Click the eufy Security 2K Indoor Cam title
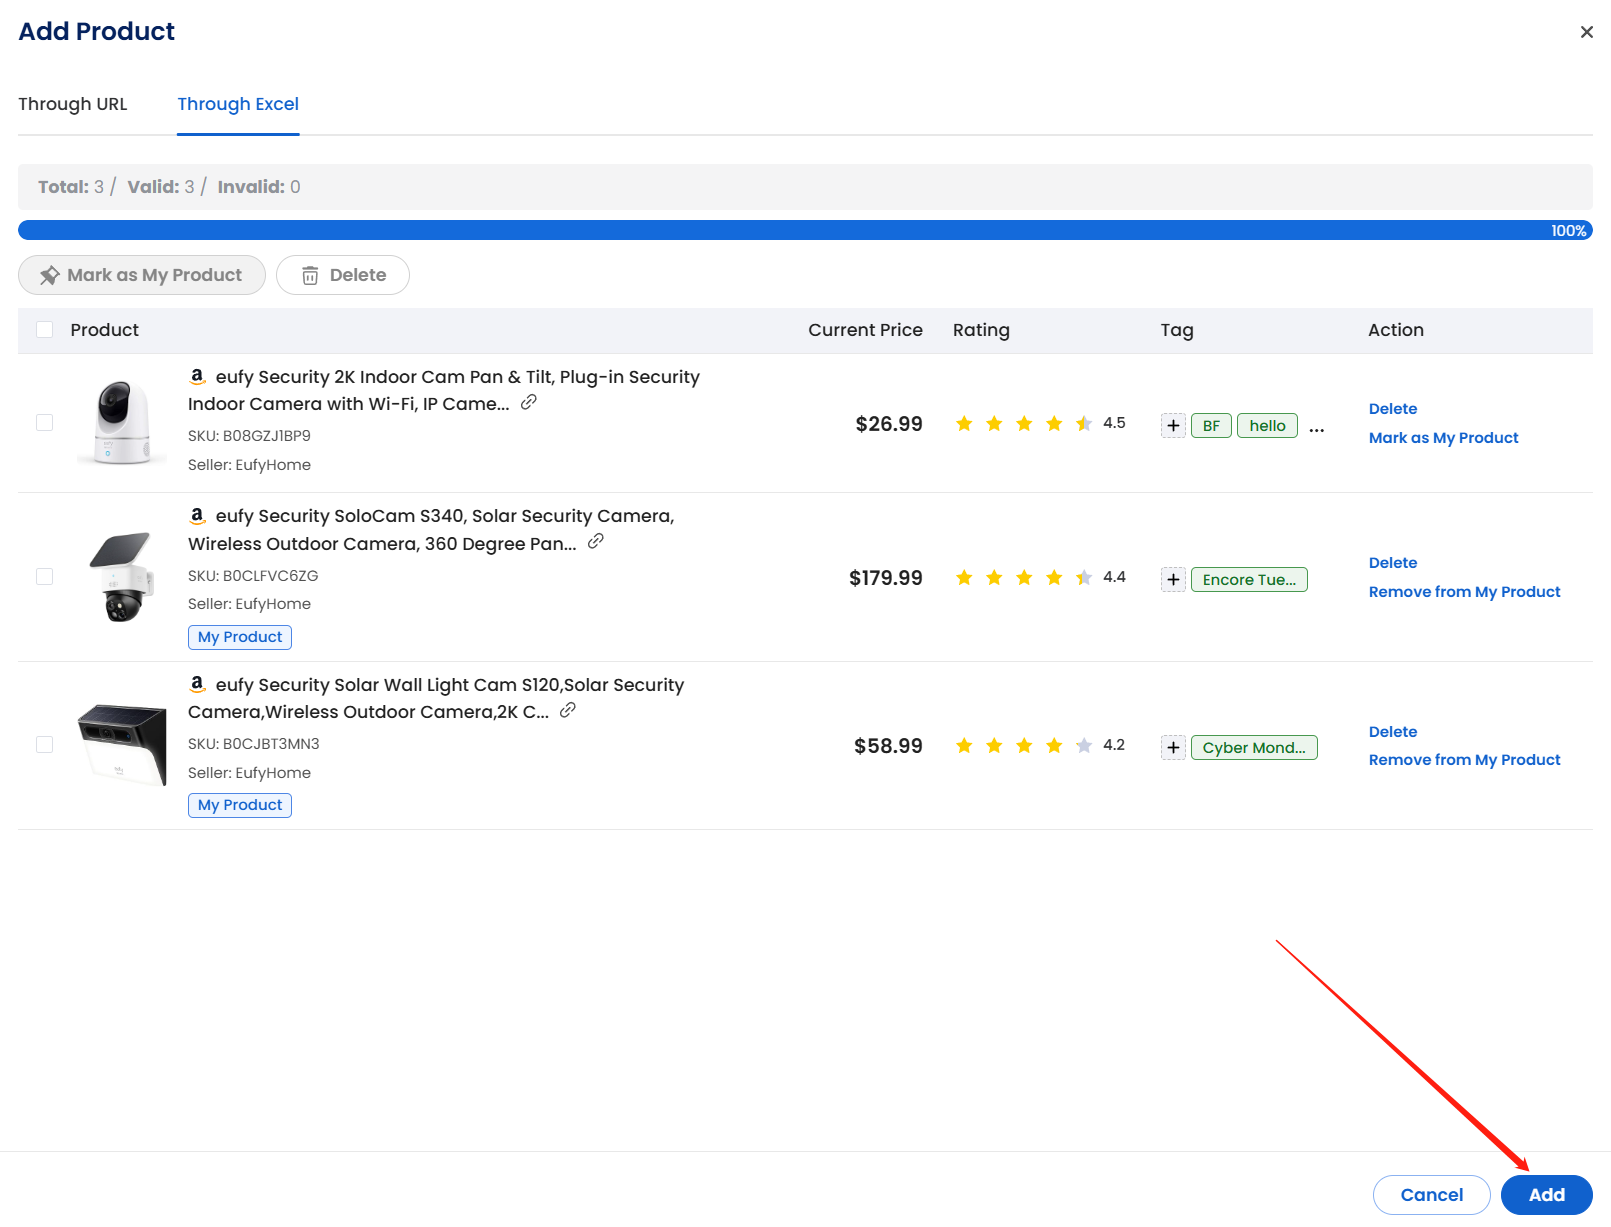 click(444, 390)
